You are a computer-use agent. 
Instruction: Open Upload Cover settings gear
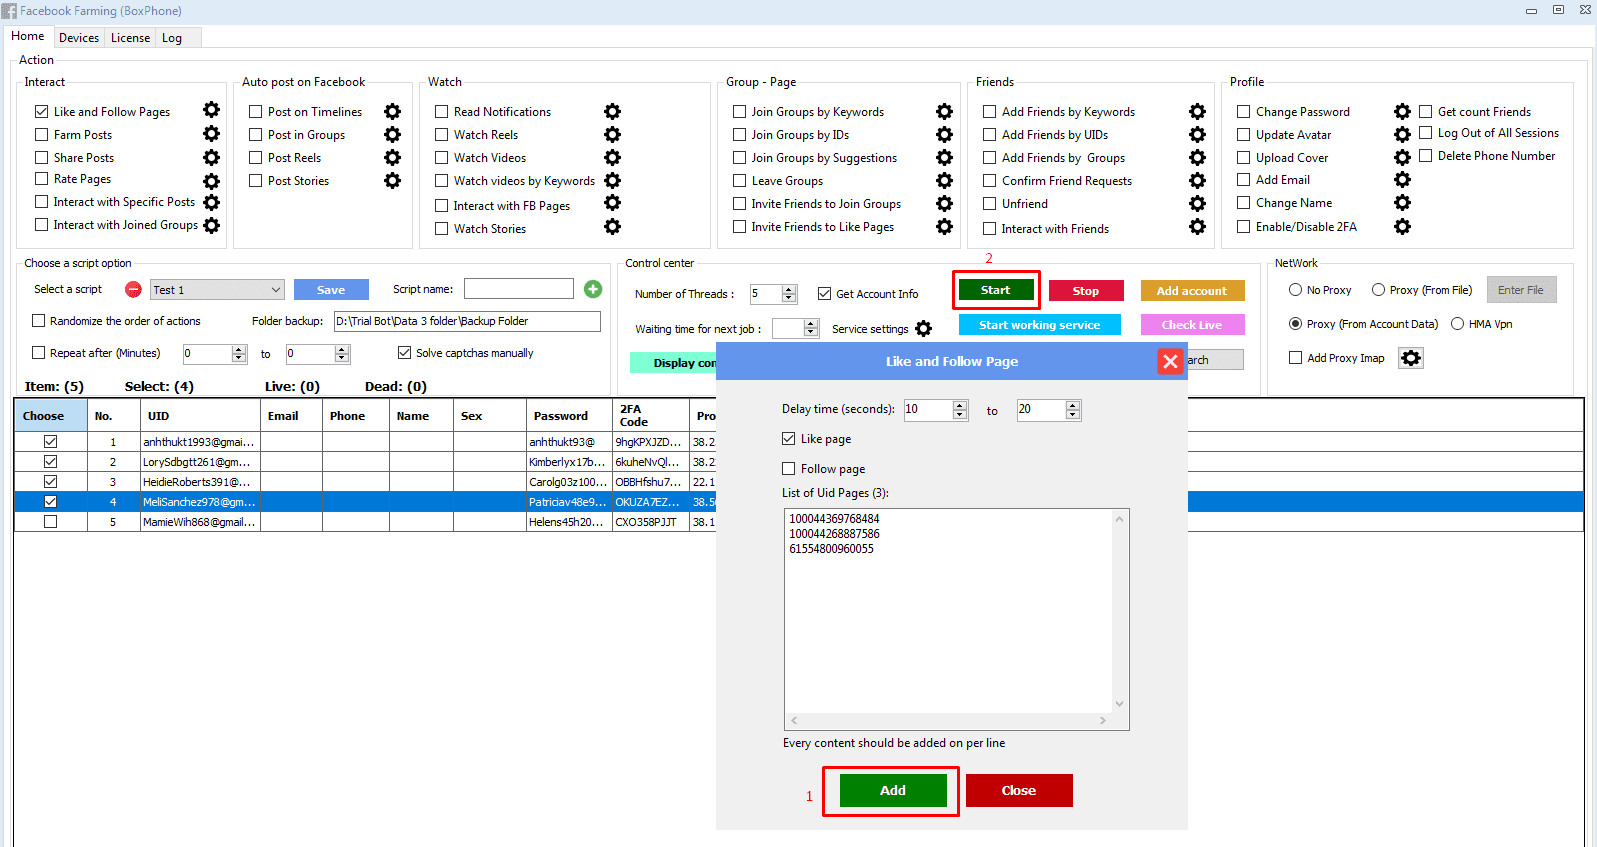1402,157
